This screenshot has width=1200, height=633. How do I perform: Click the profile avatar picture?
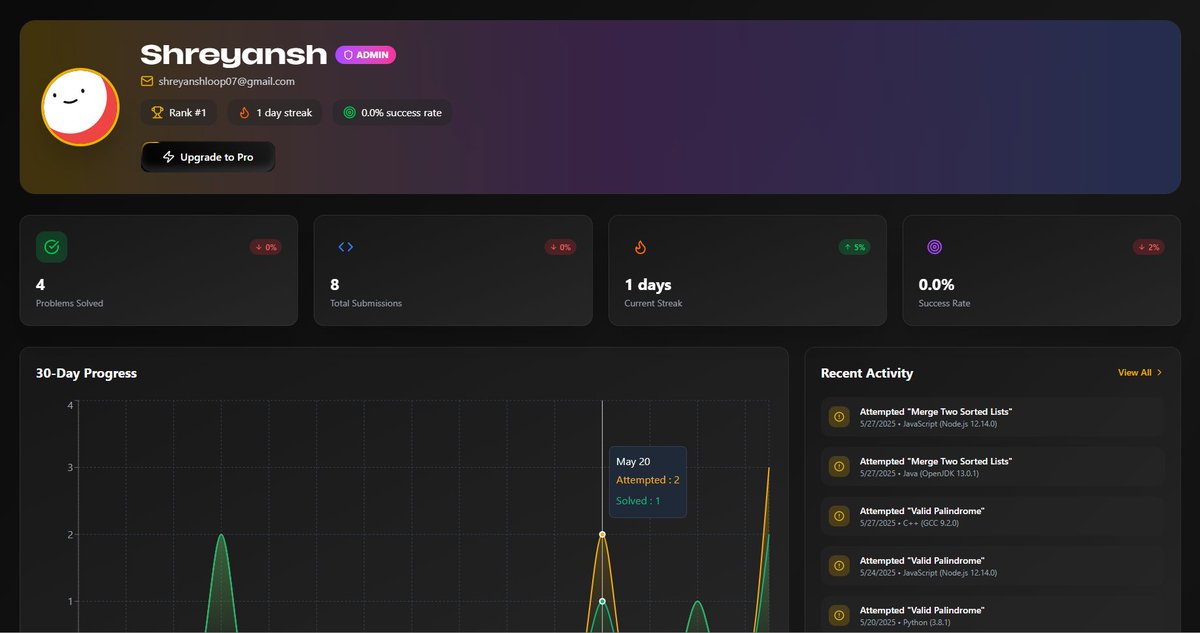pyautogui.click(x=81, y=107)
